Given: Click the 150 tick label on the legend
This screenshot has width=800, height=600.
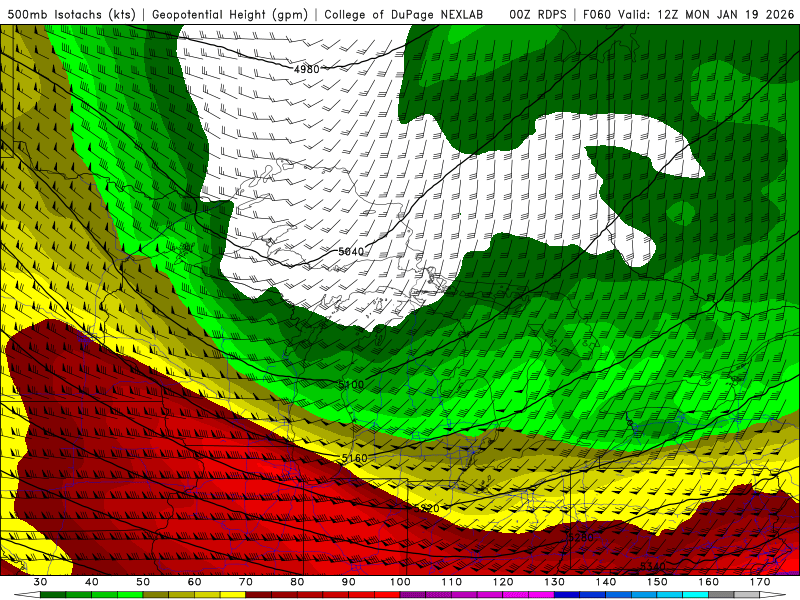Looking at the screenshot, I should click(x=657, y=582).
